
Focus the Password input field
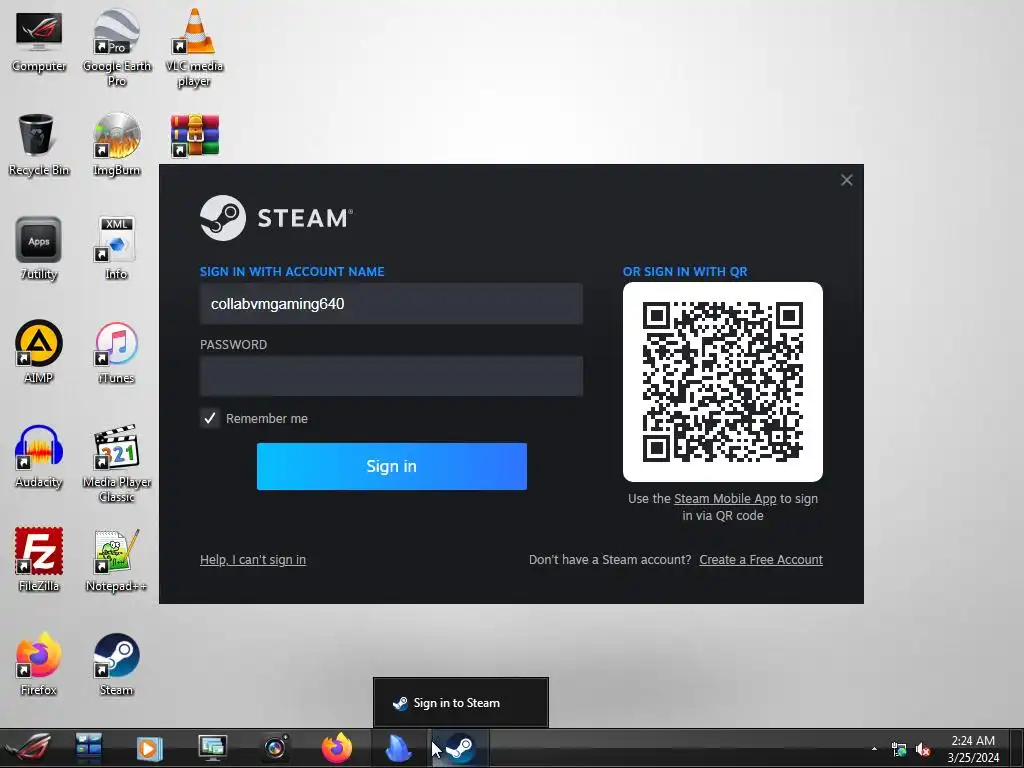coord(391,376)
